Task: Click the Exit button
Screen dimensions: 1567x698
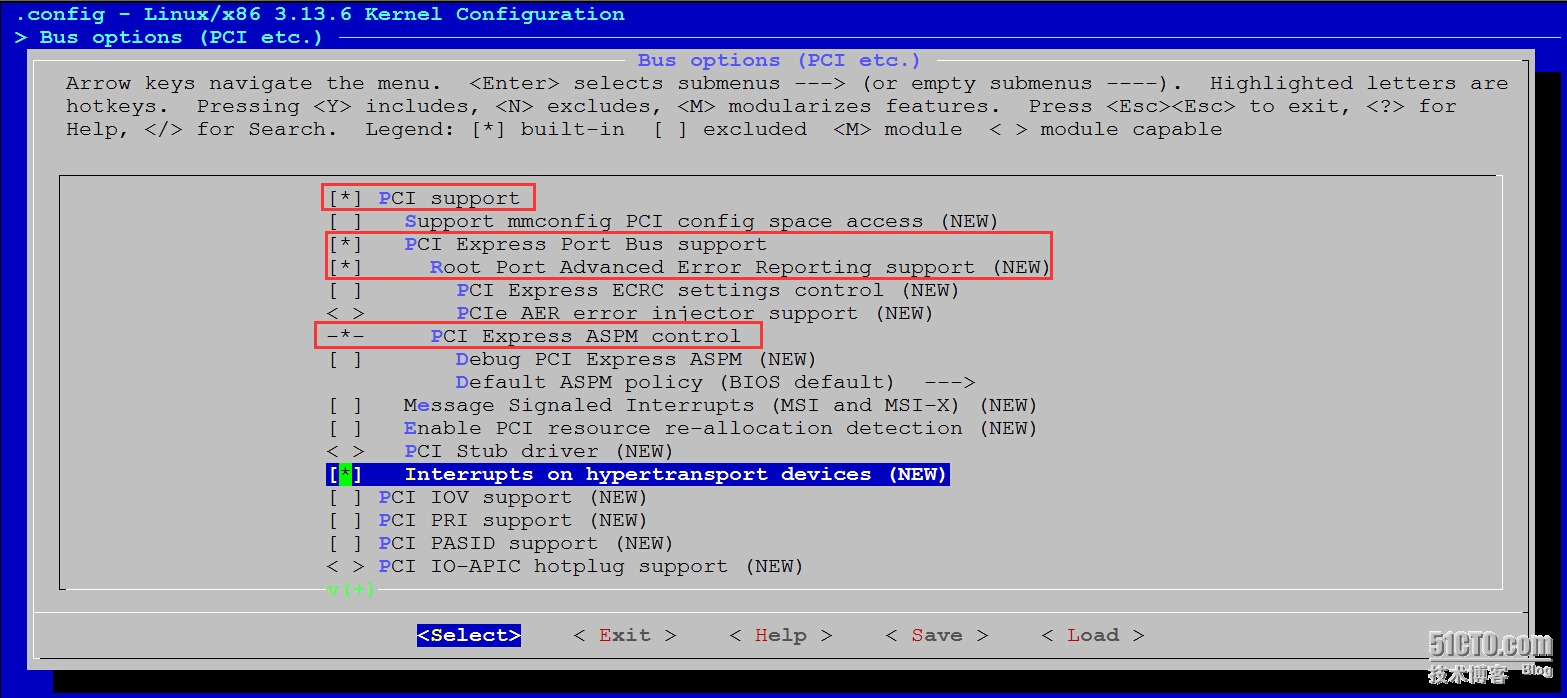Action: (x=625, y=635)
